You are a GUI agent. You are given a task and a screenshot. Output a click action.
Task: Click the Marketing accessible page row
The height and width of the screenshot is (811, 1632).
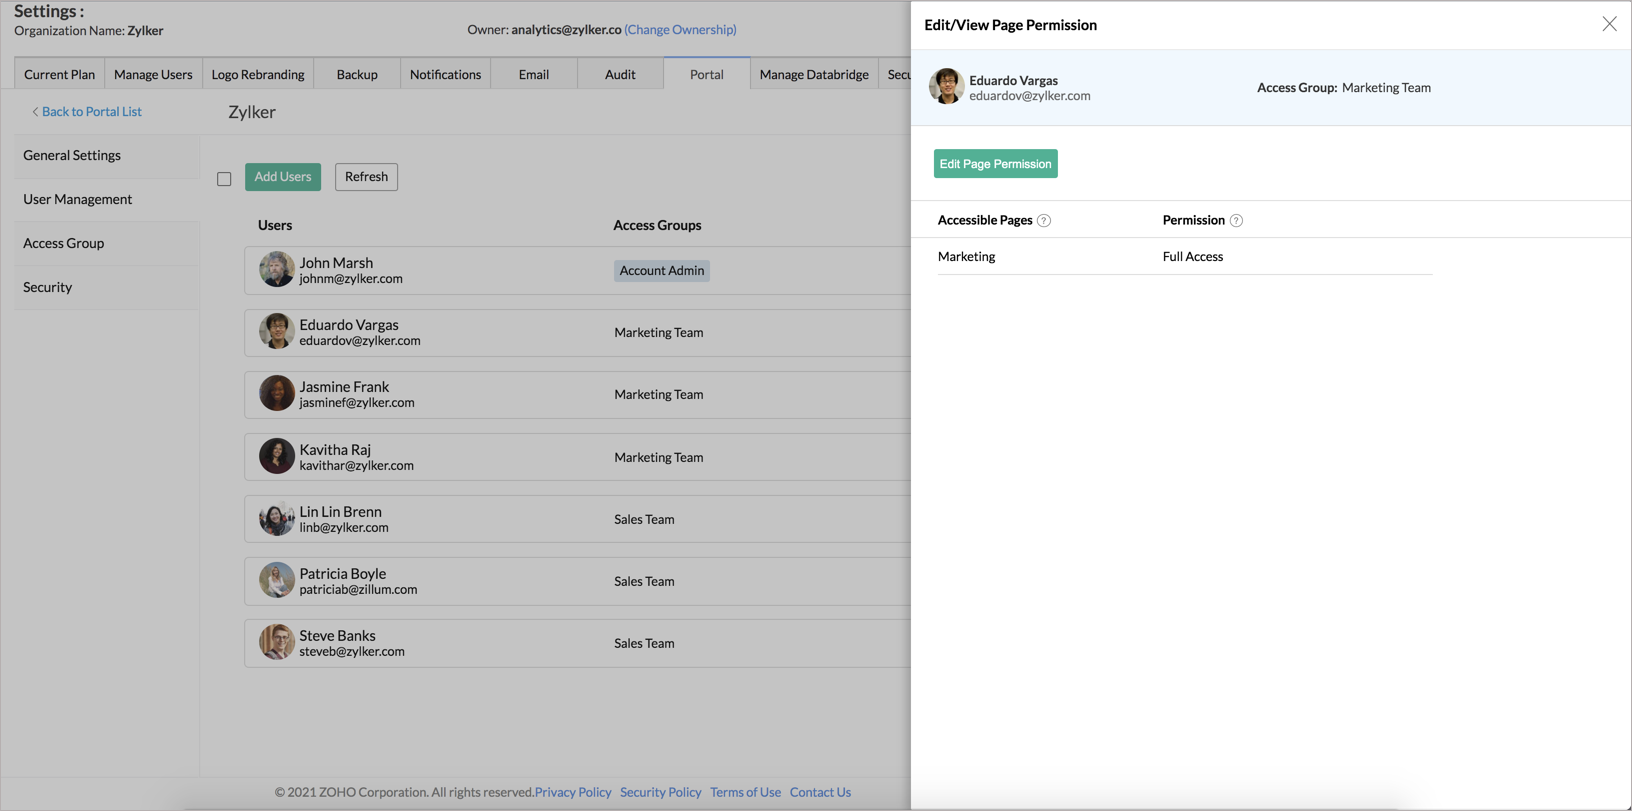click(x=1185, y=257)
